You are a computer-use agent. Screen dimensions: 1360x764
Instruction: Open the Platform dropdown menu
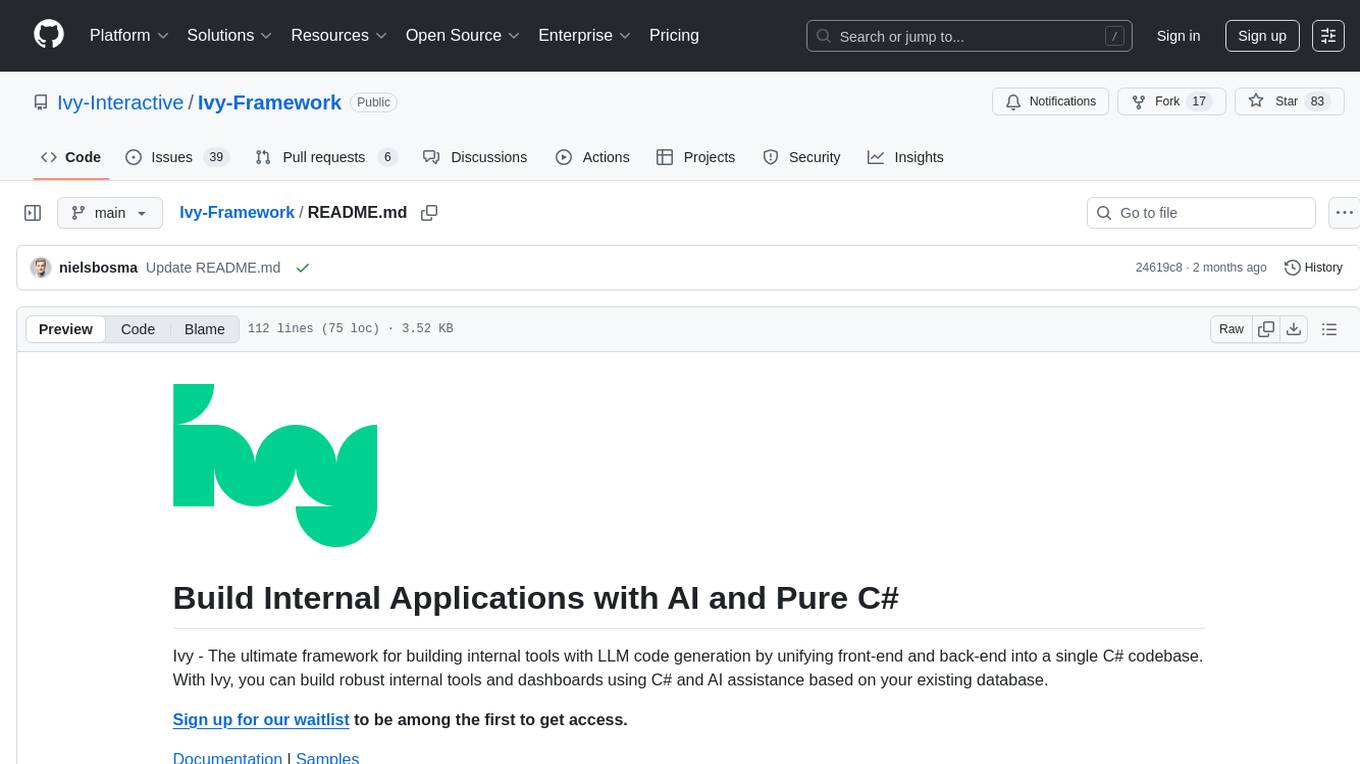[x=129, y=35]
